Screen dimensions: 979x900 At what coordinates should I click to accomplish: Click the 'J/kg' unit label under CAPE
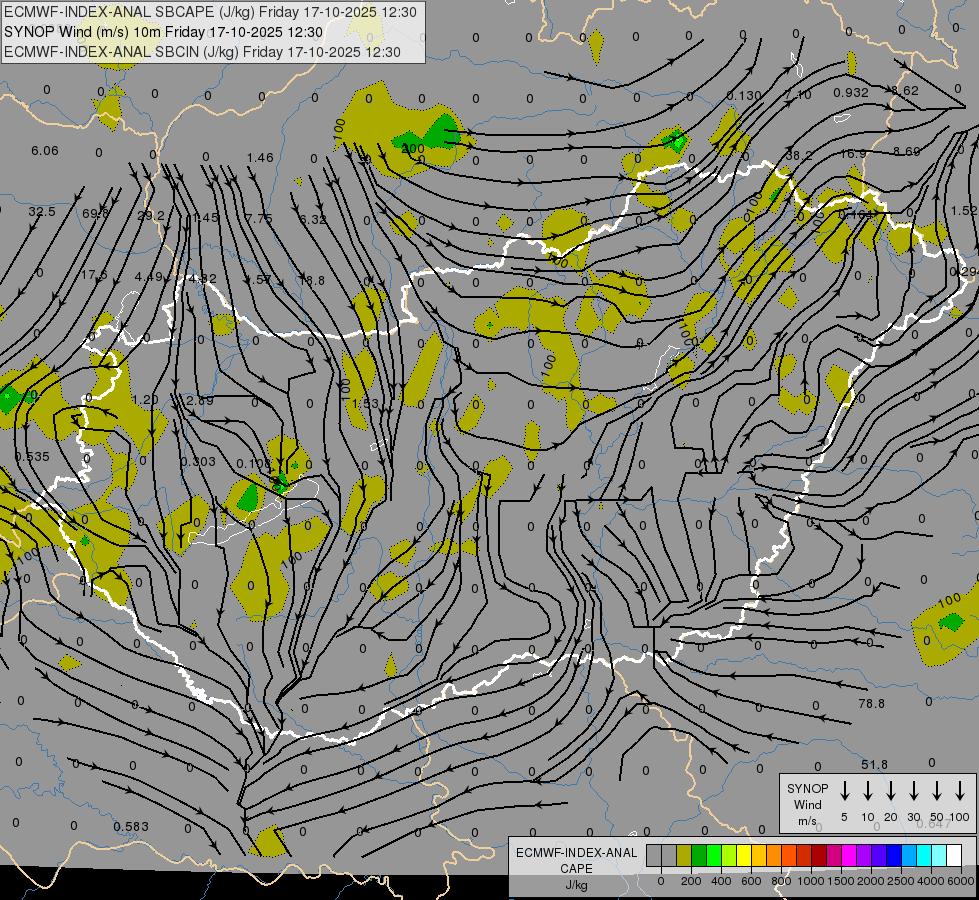point(576,885)
